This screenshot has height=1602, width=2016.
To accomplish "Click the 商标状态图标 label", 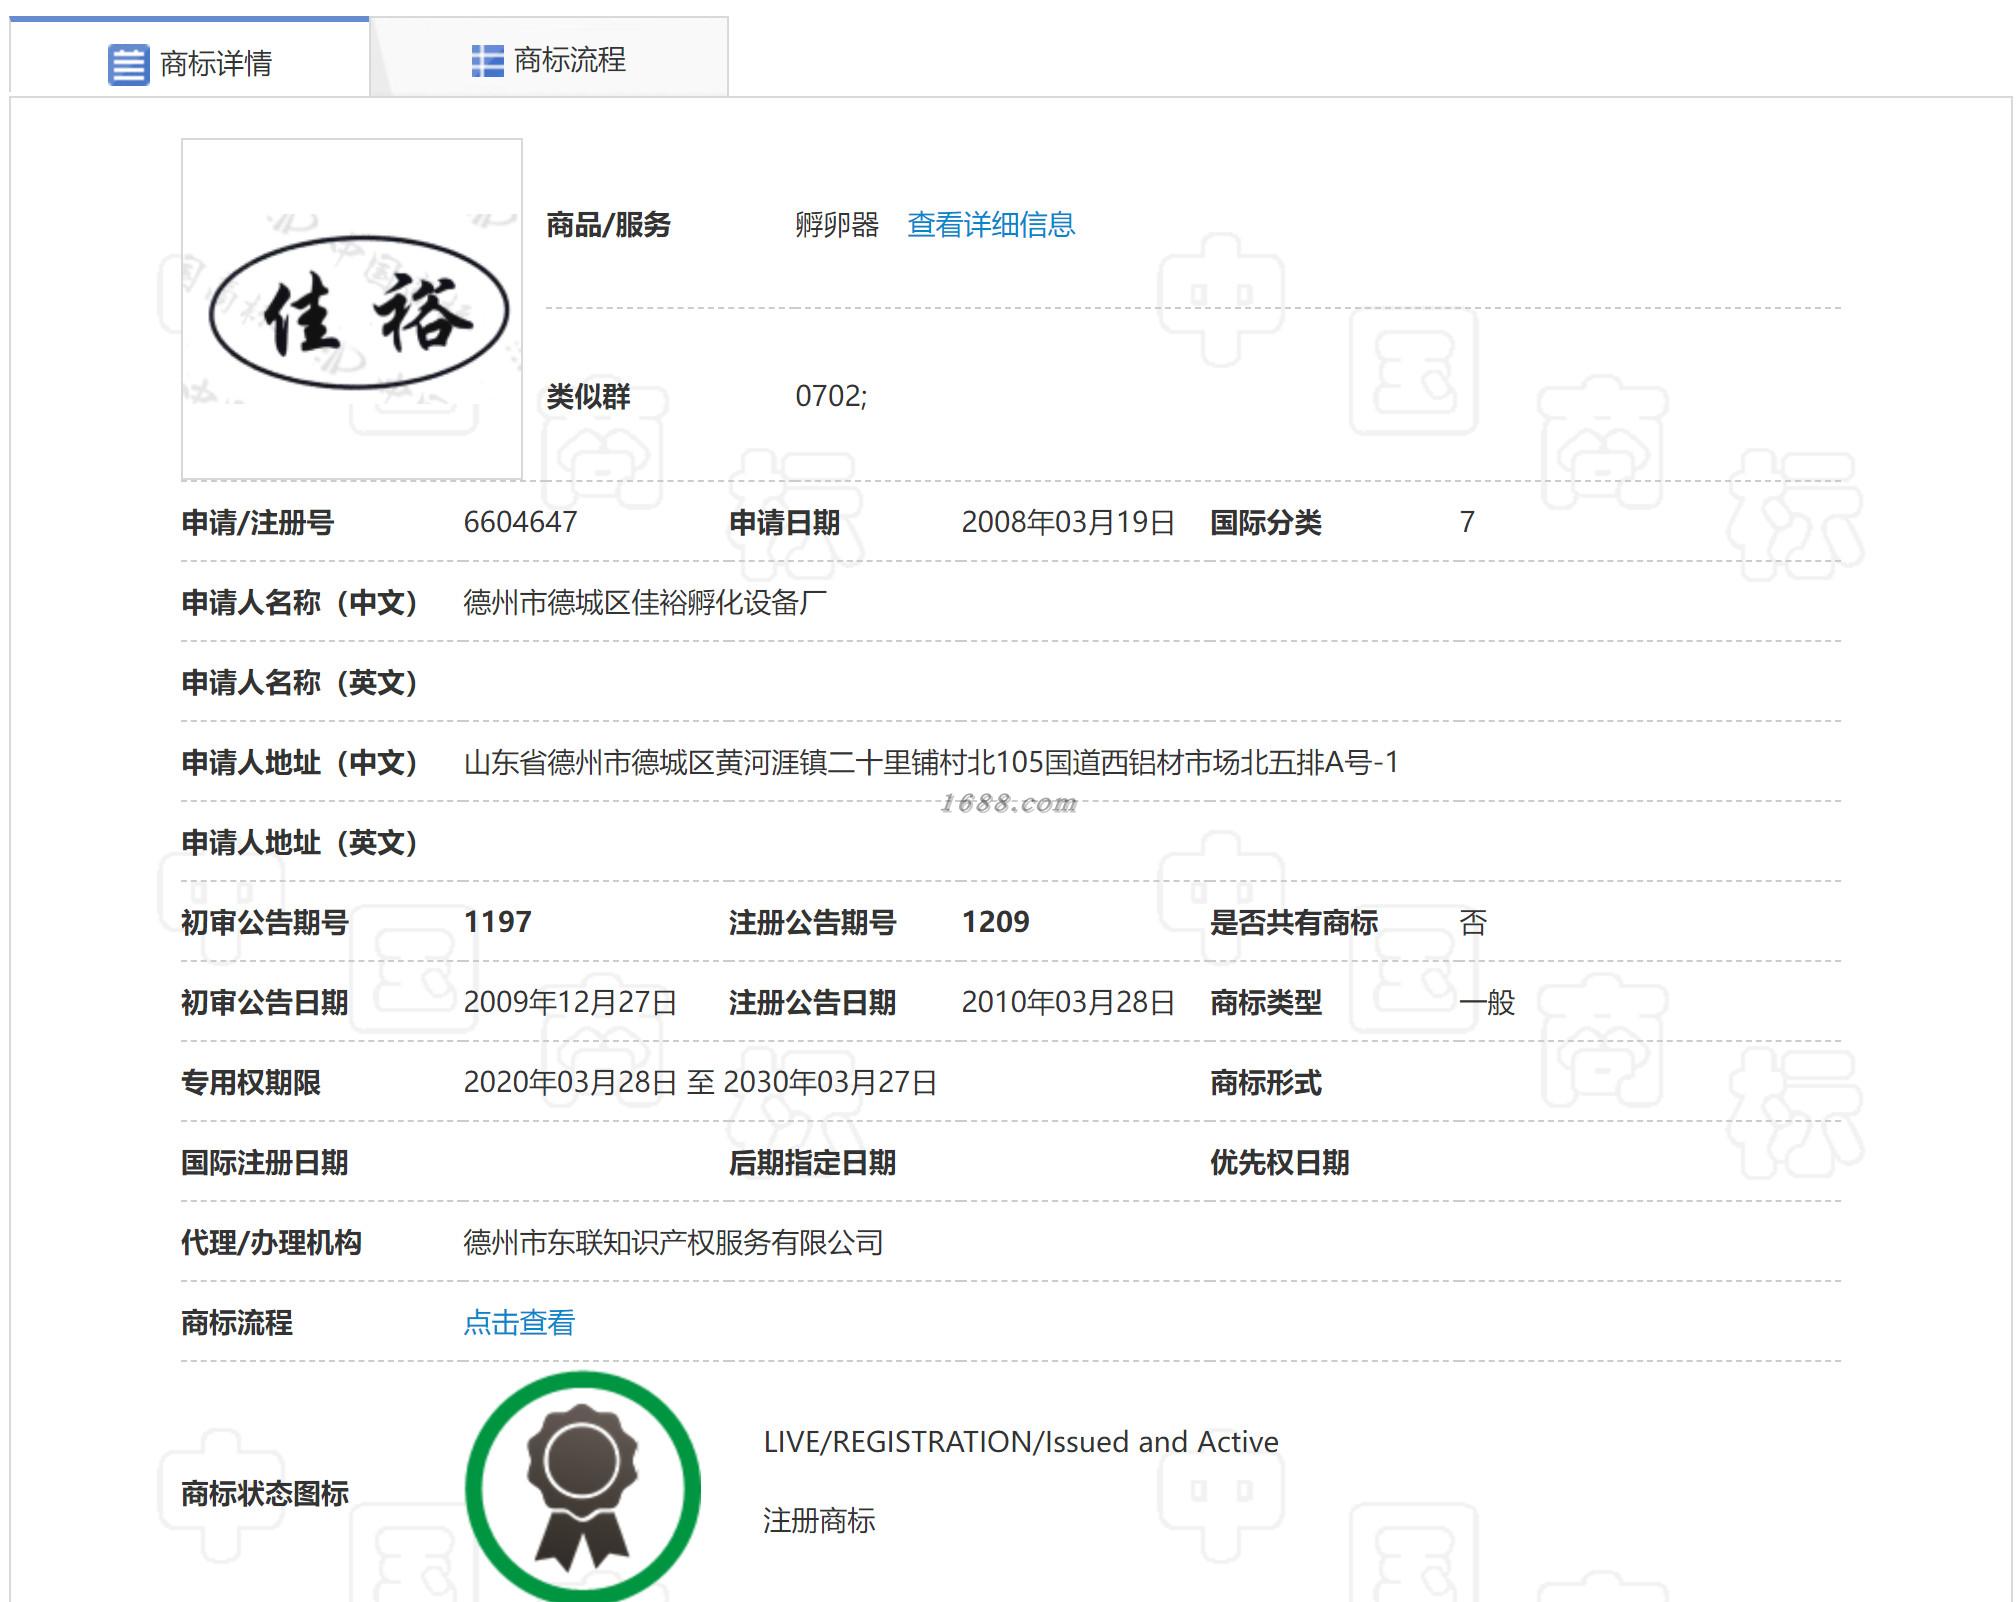I will [265, 1493].
